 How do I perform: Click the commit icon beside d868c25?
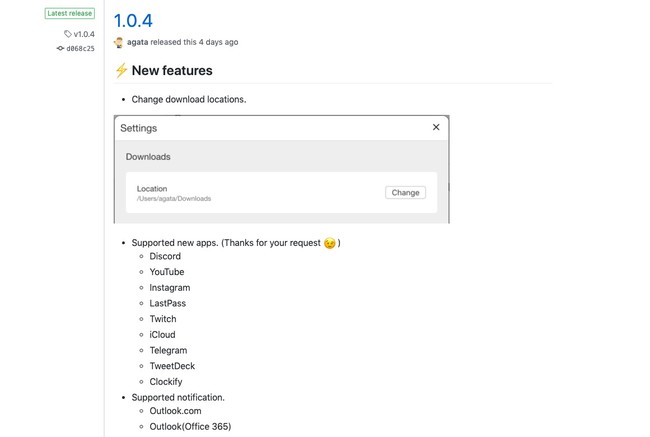tap(60, 48)
